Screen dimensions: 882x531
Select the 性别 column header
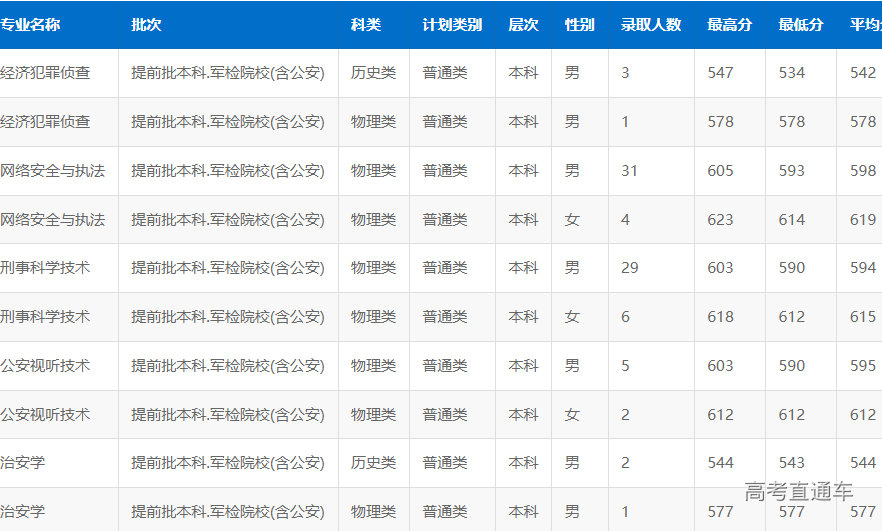tap(580, 25)
